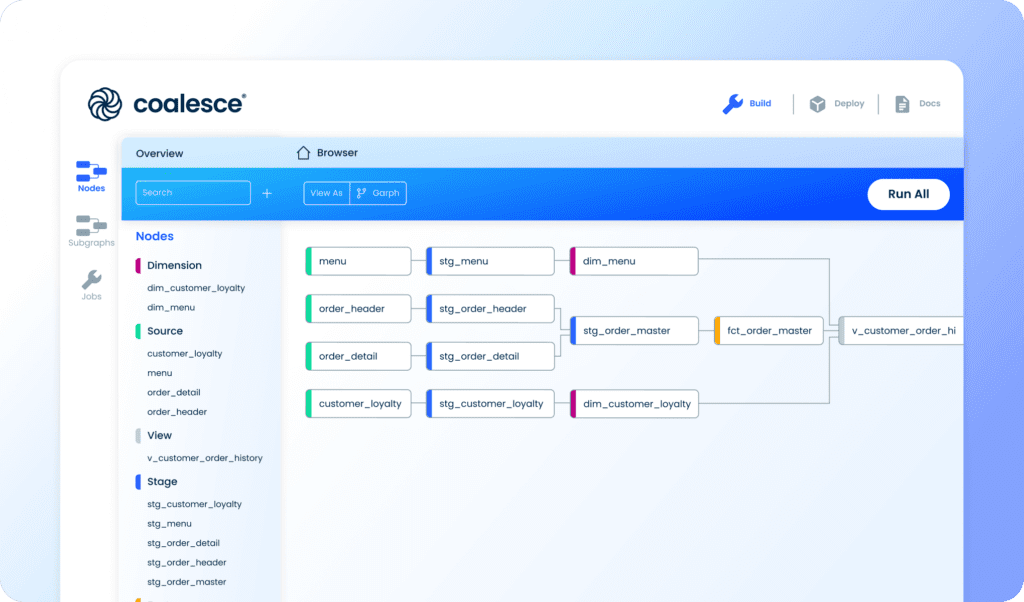
Task: Select the fct_order_master node in the graph
Action: [x=772, y=330]
